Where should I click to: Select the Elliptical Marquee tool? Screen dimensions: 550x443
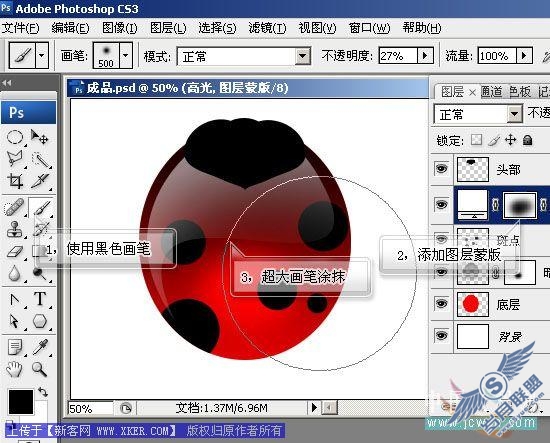pyautogui.click(x=15, y=137)
